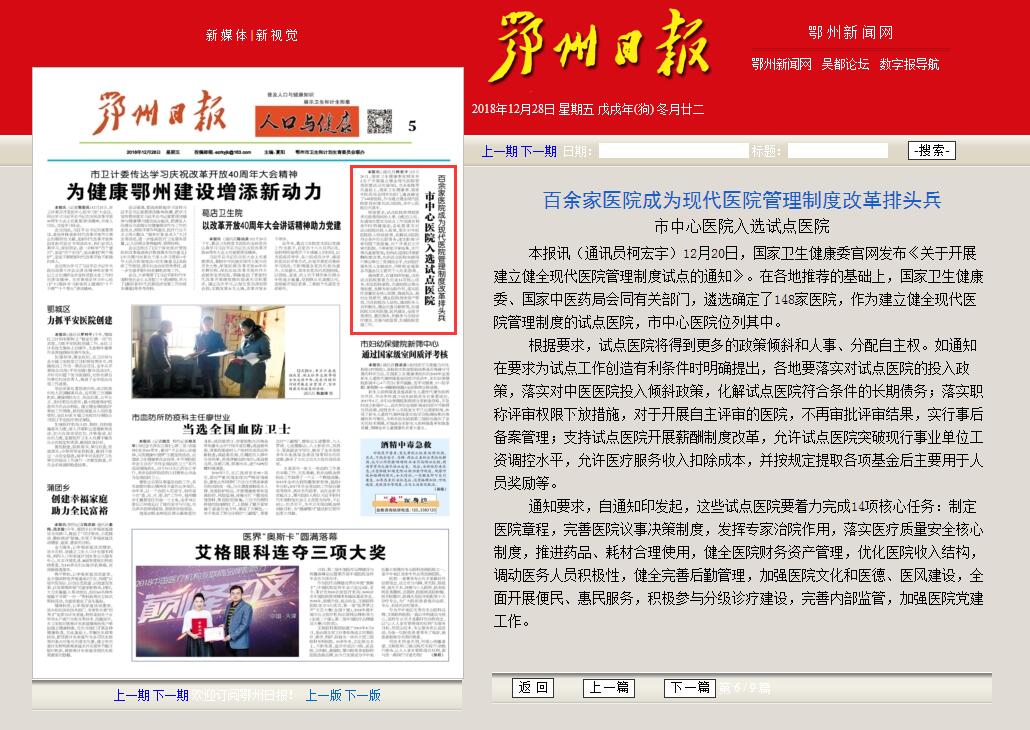Image resolution: width=1030 pixels, height=730 pixels.
Task: Open the 下一版 link
Action: pos(363,695)
